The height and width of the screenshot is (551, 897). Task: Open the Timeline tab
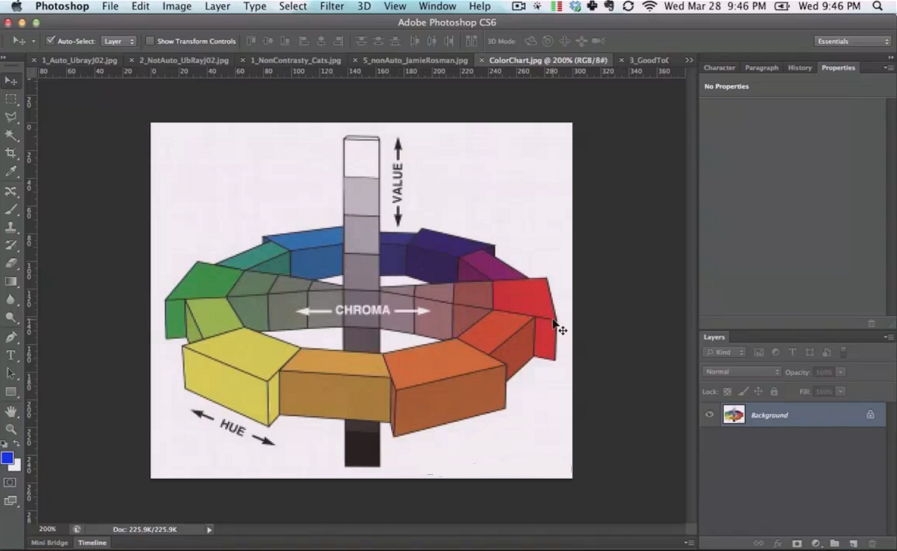pos(92,542)
